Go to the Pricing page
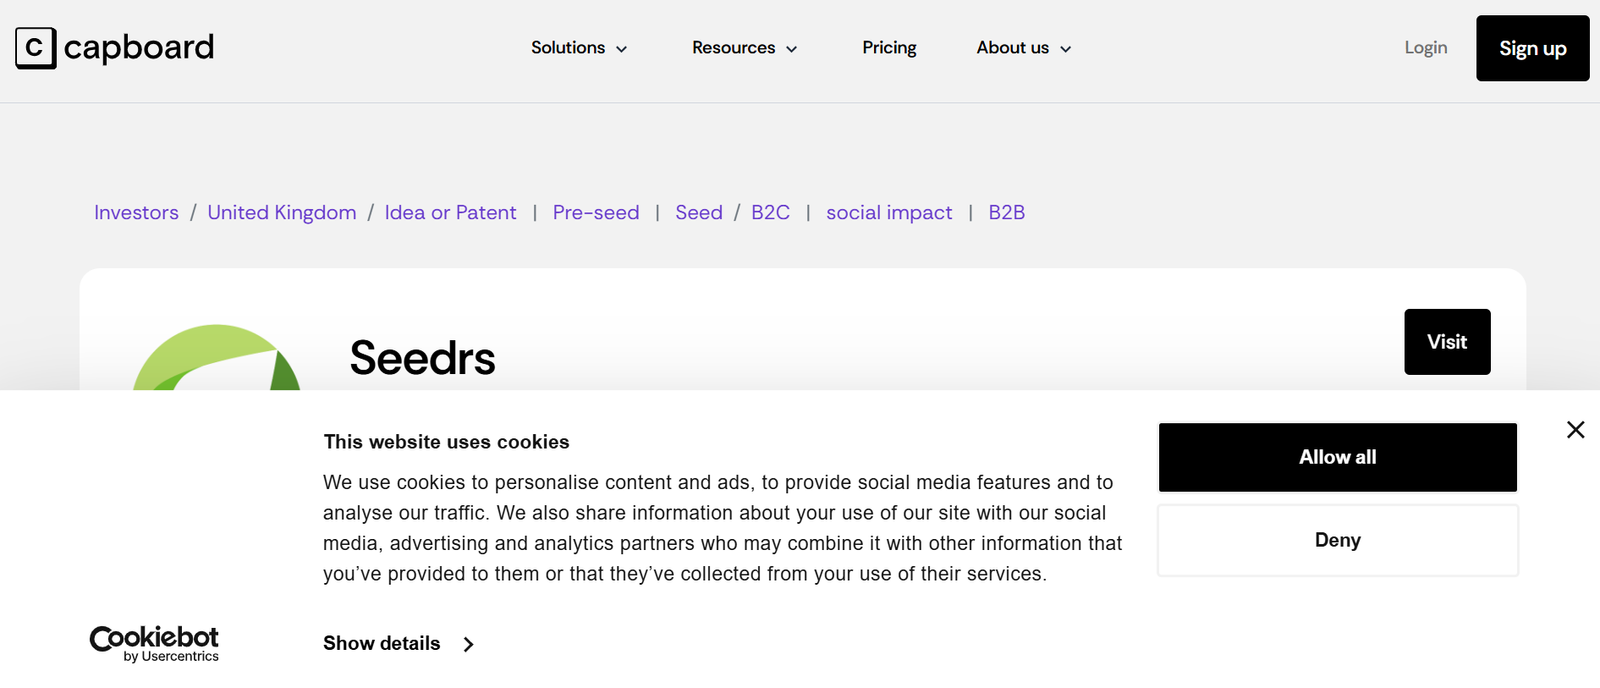The height and width of the screenshot is (688, 1600). tap(889, 48)
